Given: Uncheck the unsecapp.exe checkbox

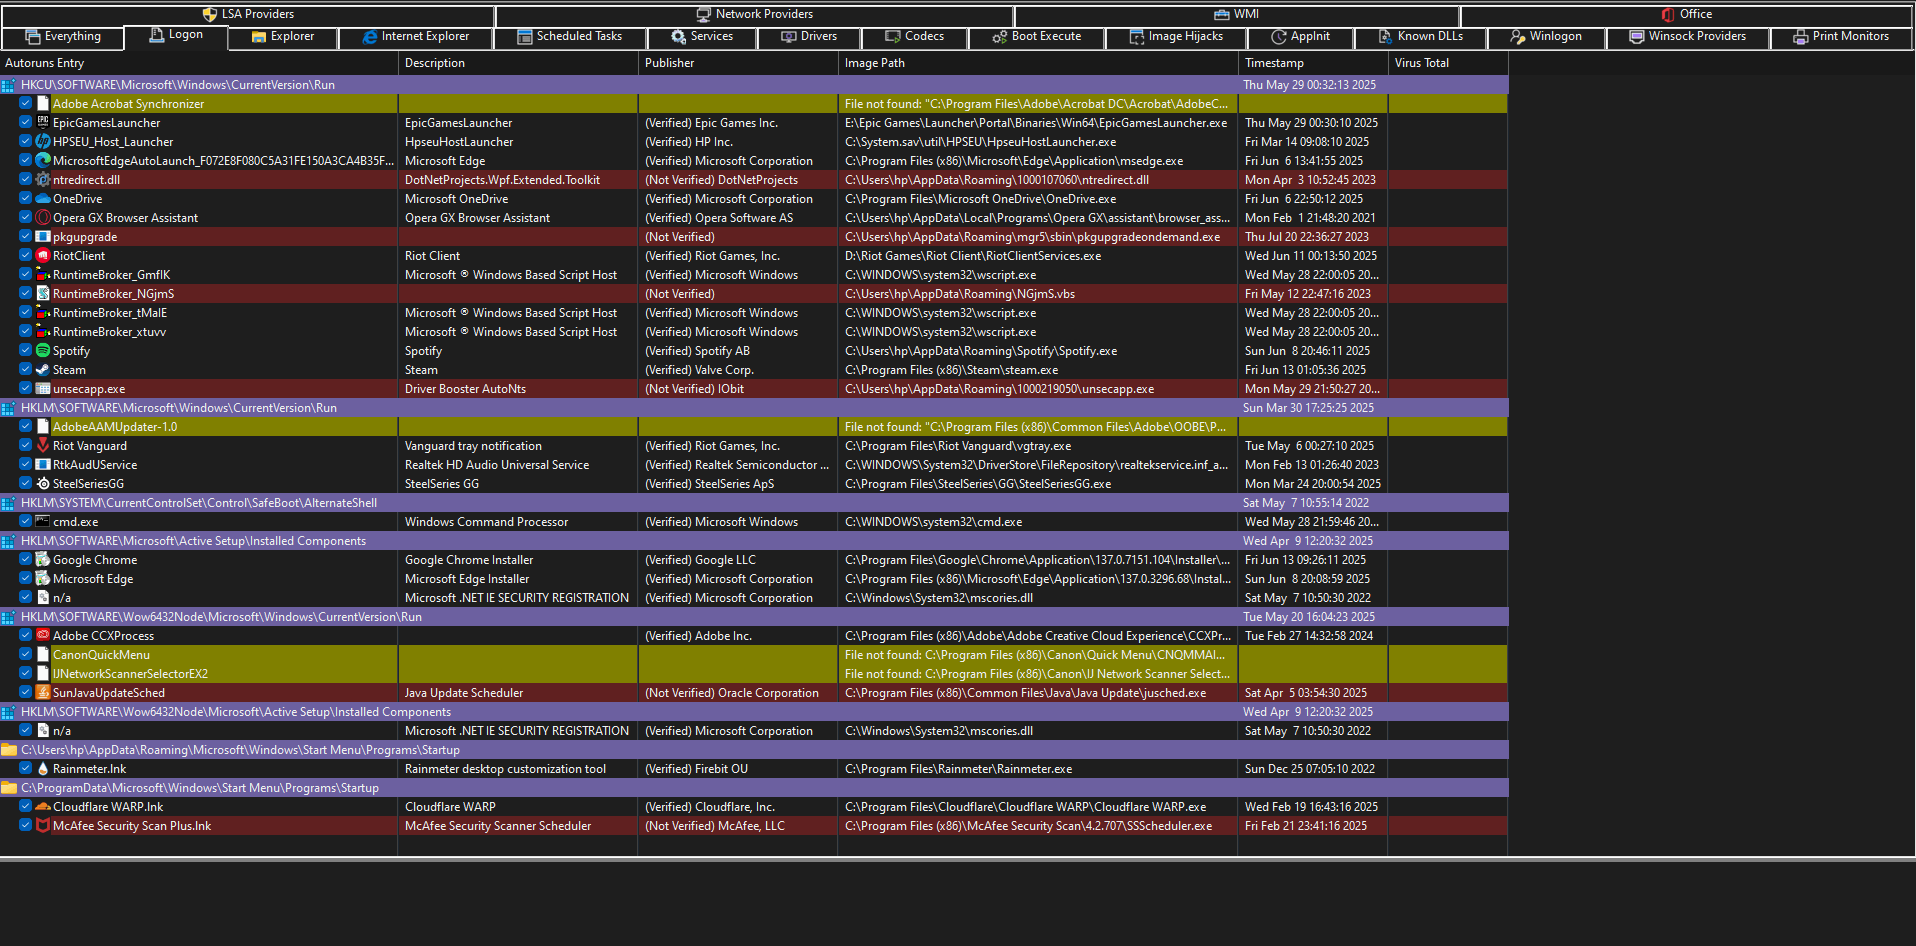Looking at the screenshot, I should click(x=26, y=388).
